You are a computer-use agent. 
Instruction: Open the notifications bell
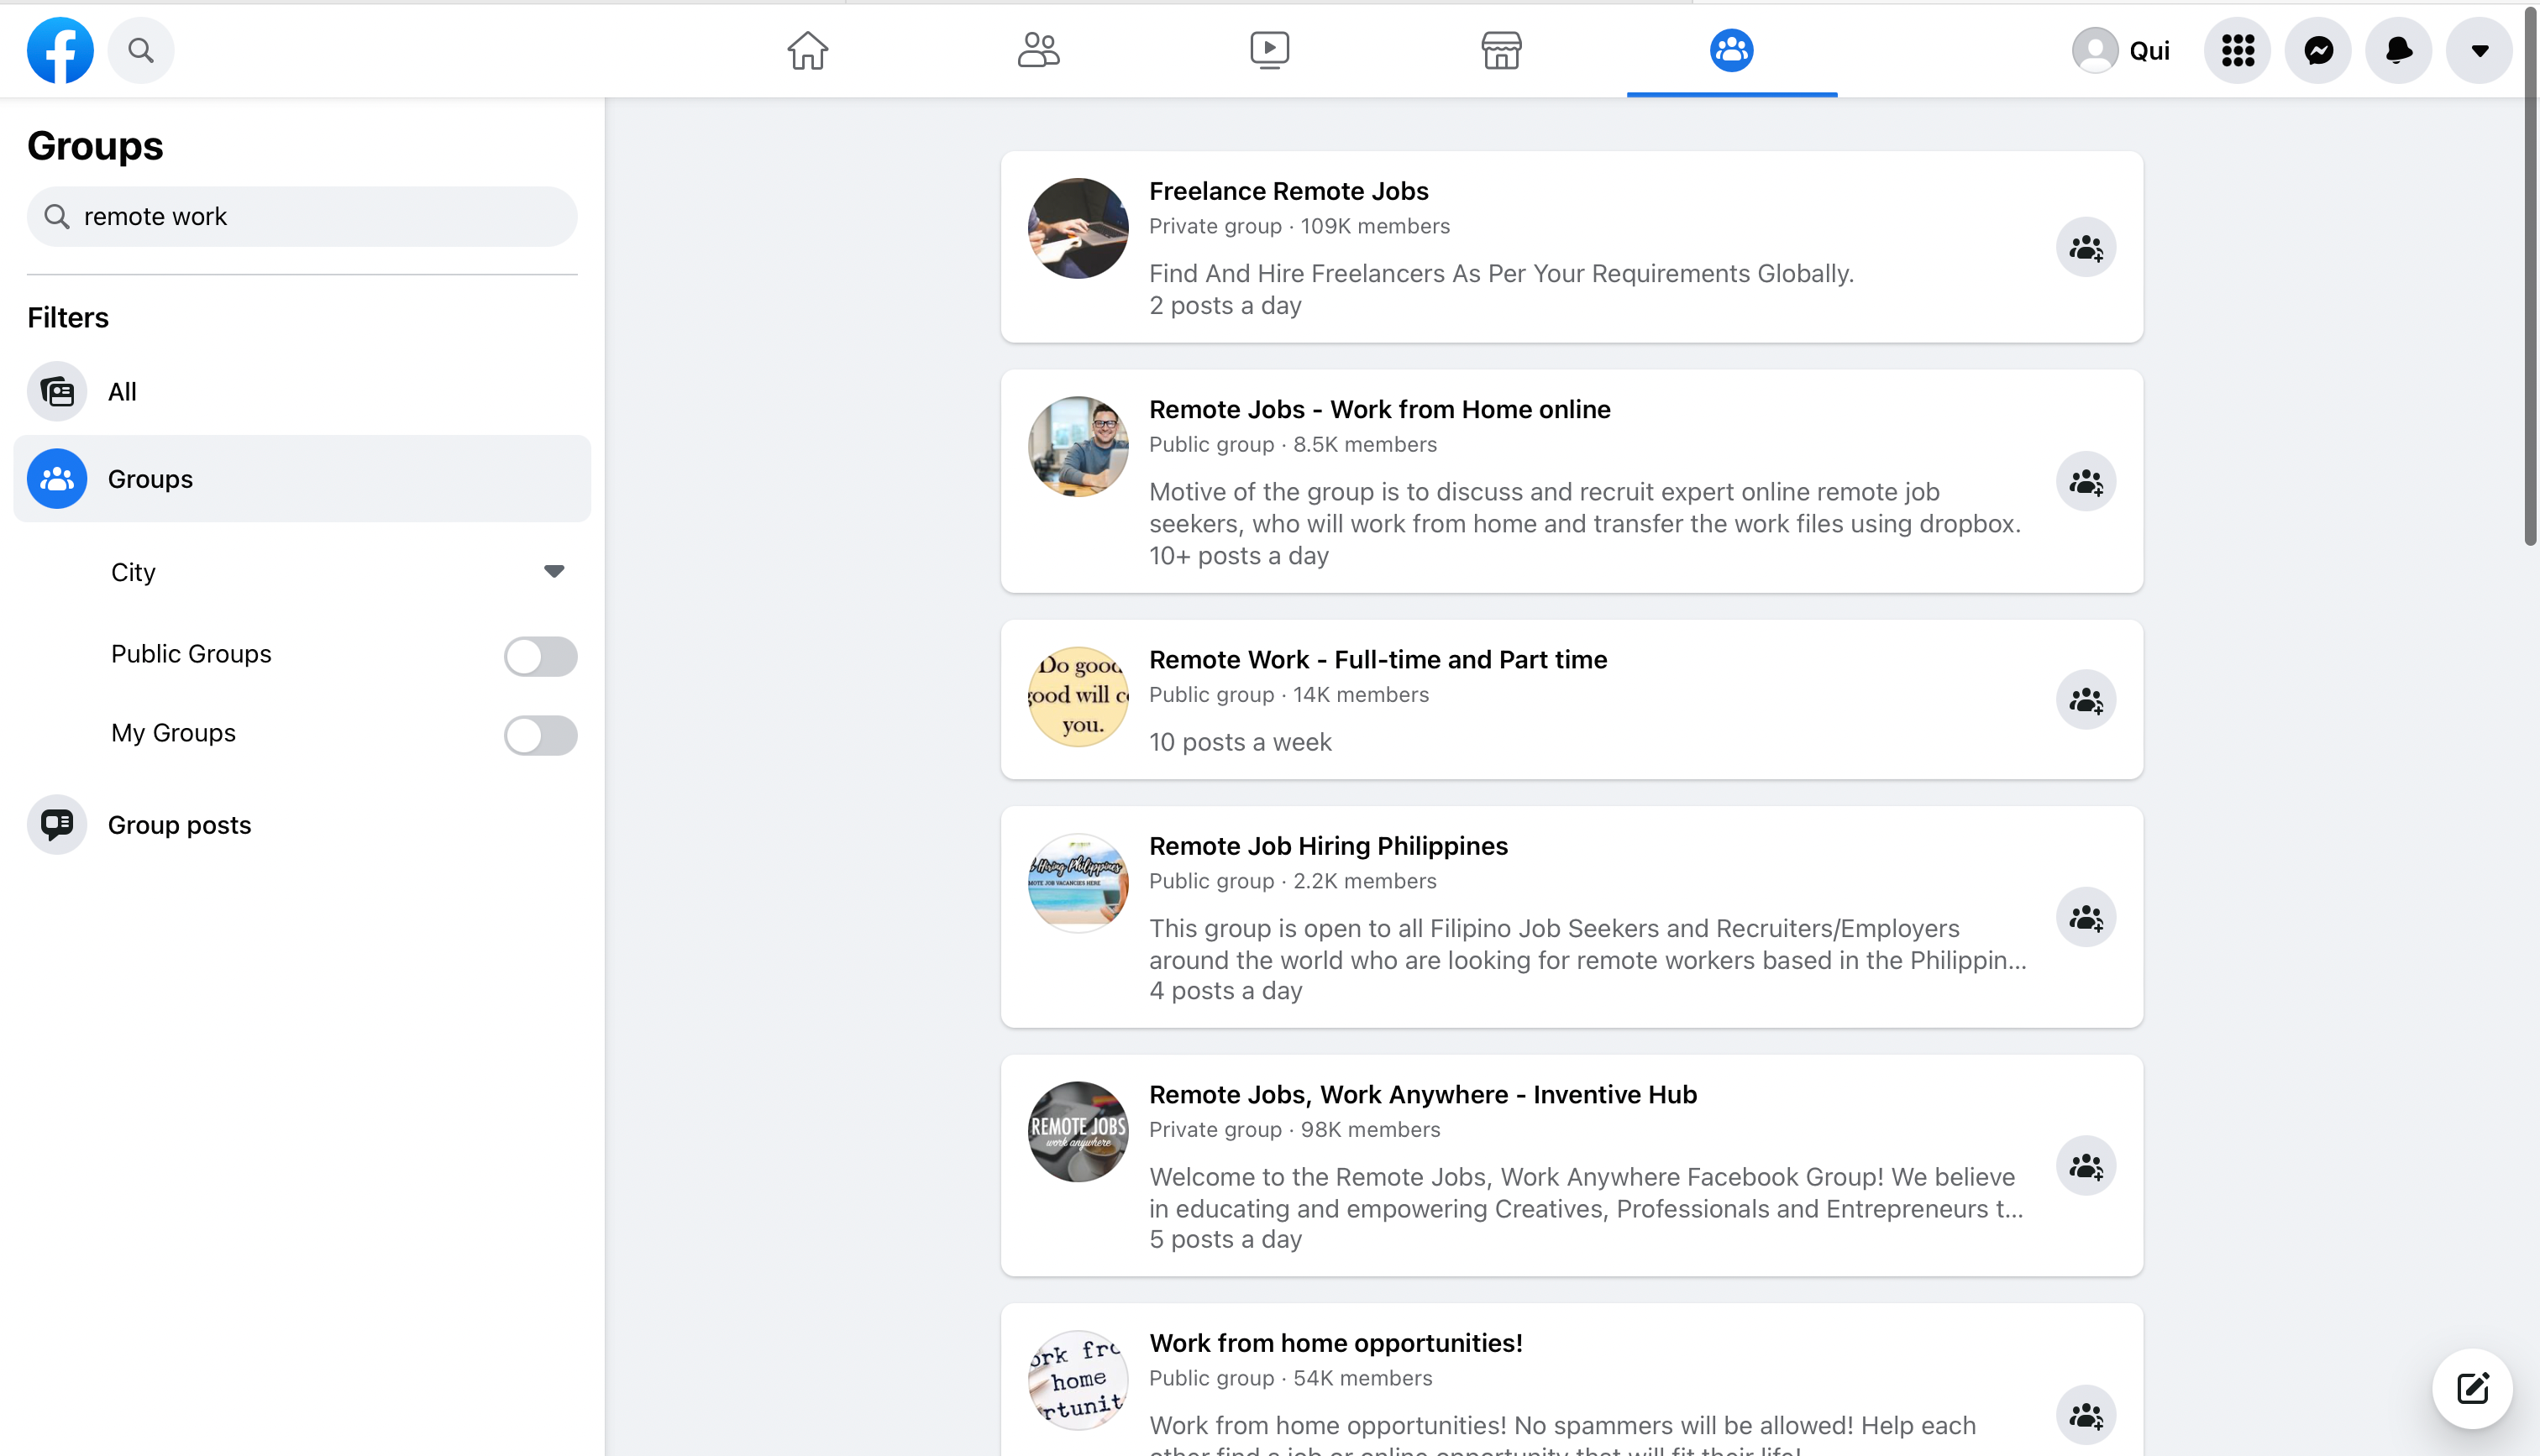coord(2398,50)
